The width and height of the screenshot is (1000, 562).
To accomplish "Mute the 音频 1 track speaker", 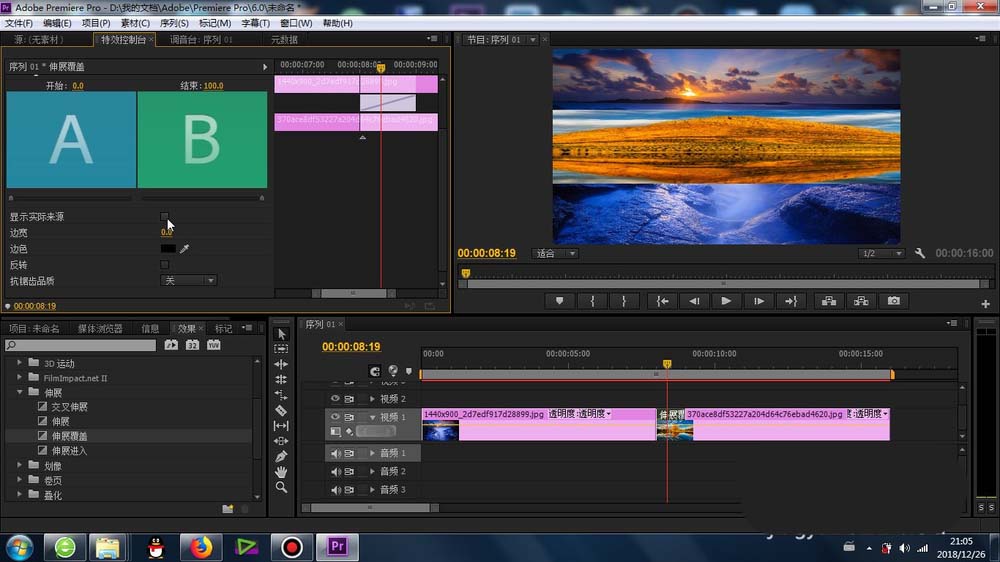I will click(x=335, y=454).
